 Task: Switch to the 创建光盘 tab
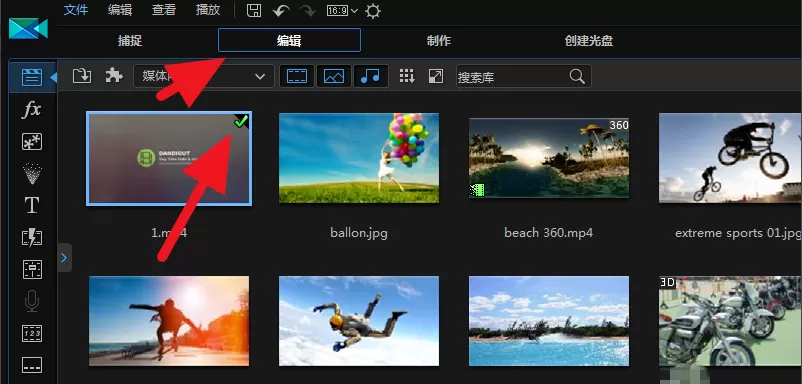point(589,40)
